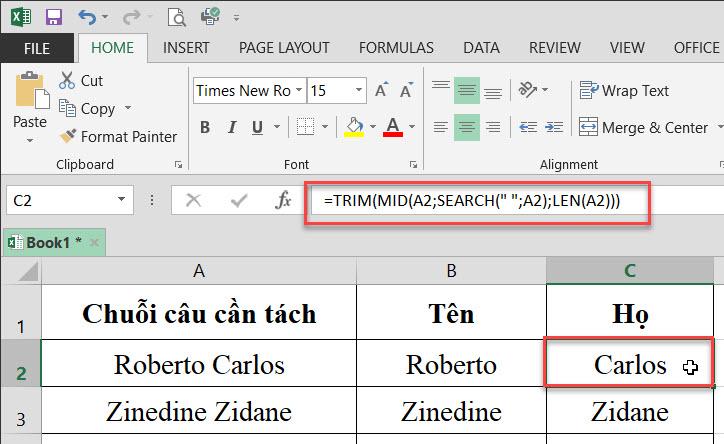The width and height of the screenshot is (724, 444).
Task: Click the Save icon in quick access toolbar
Action: 54,18
